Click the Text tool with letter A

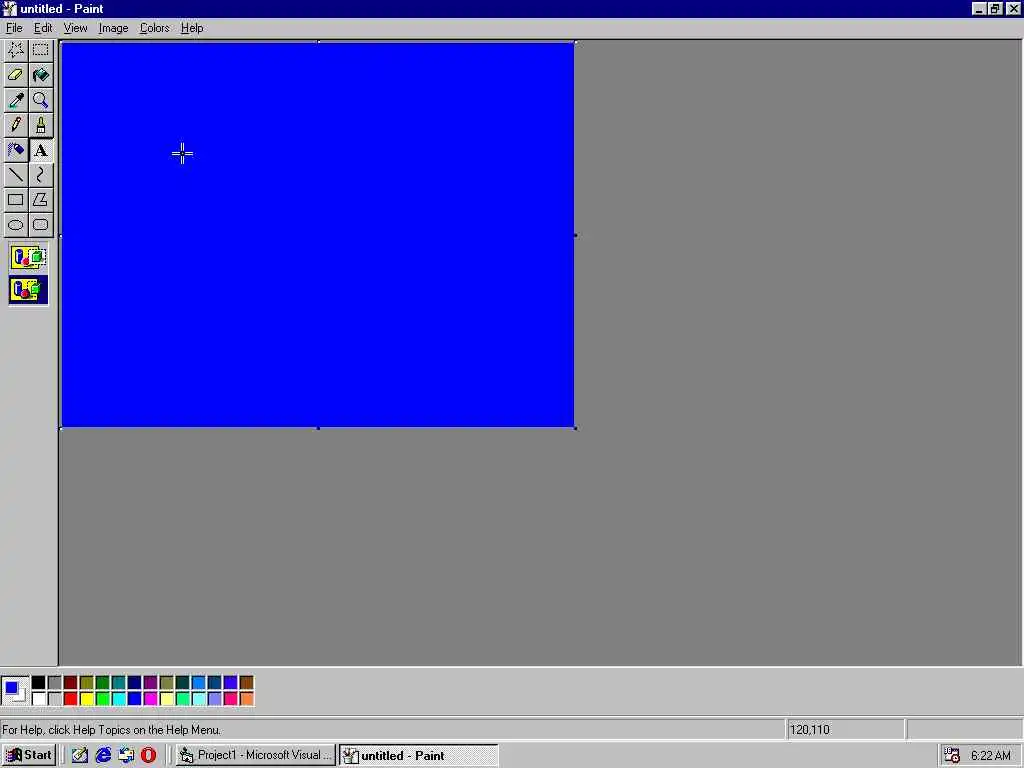coord(40,150)
